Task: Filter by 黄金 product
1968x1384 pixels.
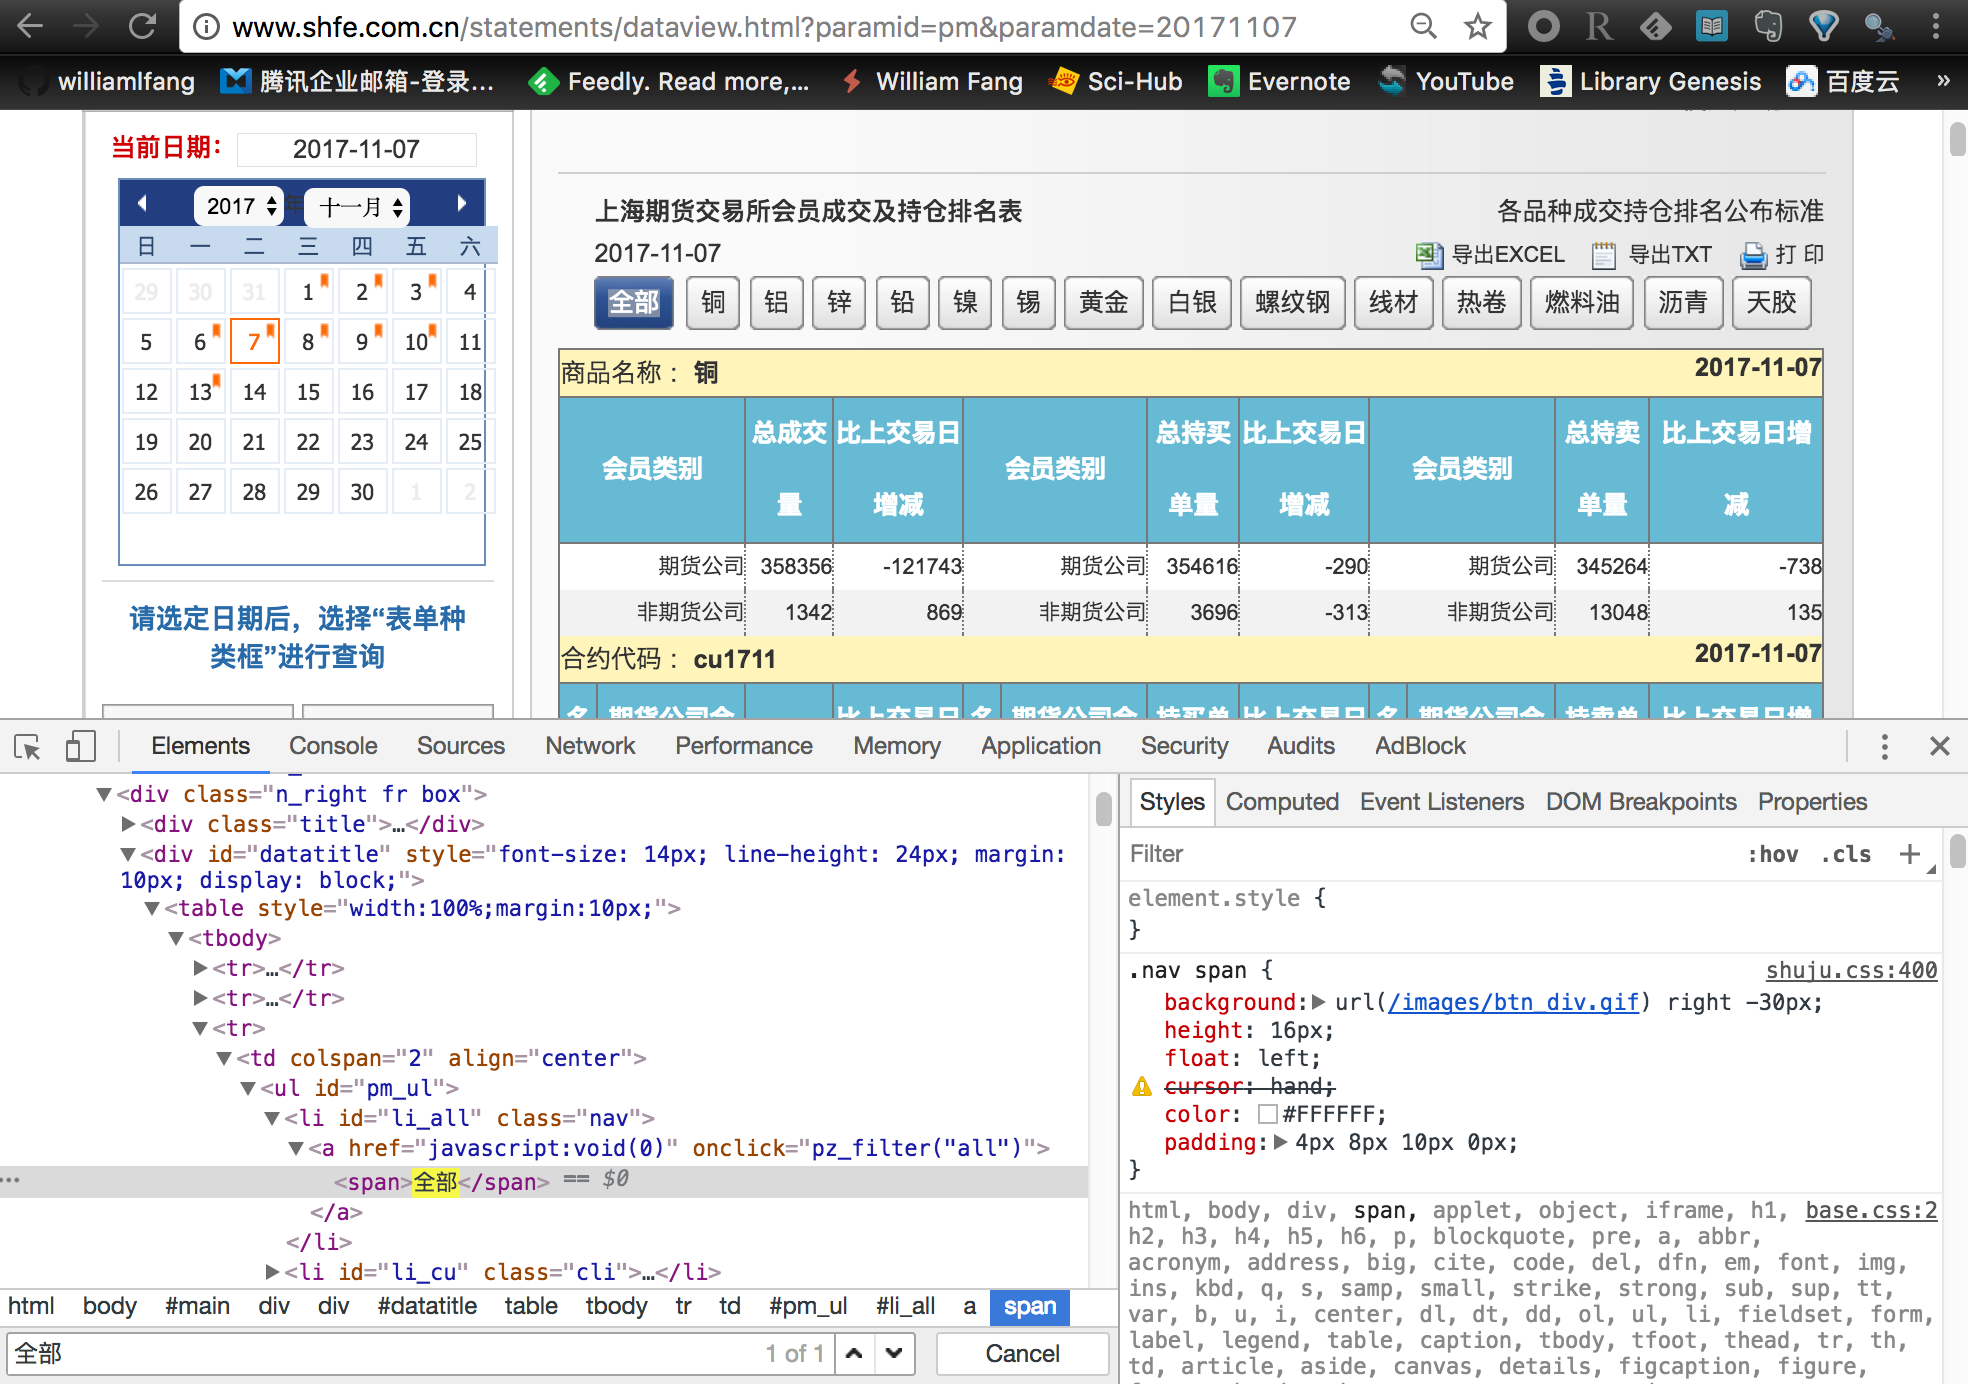Action: point(1103,302)
